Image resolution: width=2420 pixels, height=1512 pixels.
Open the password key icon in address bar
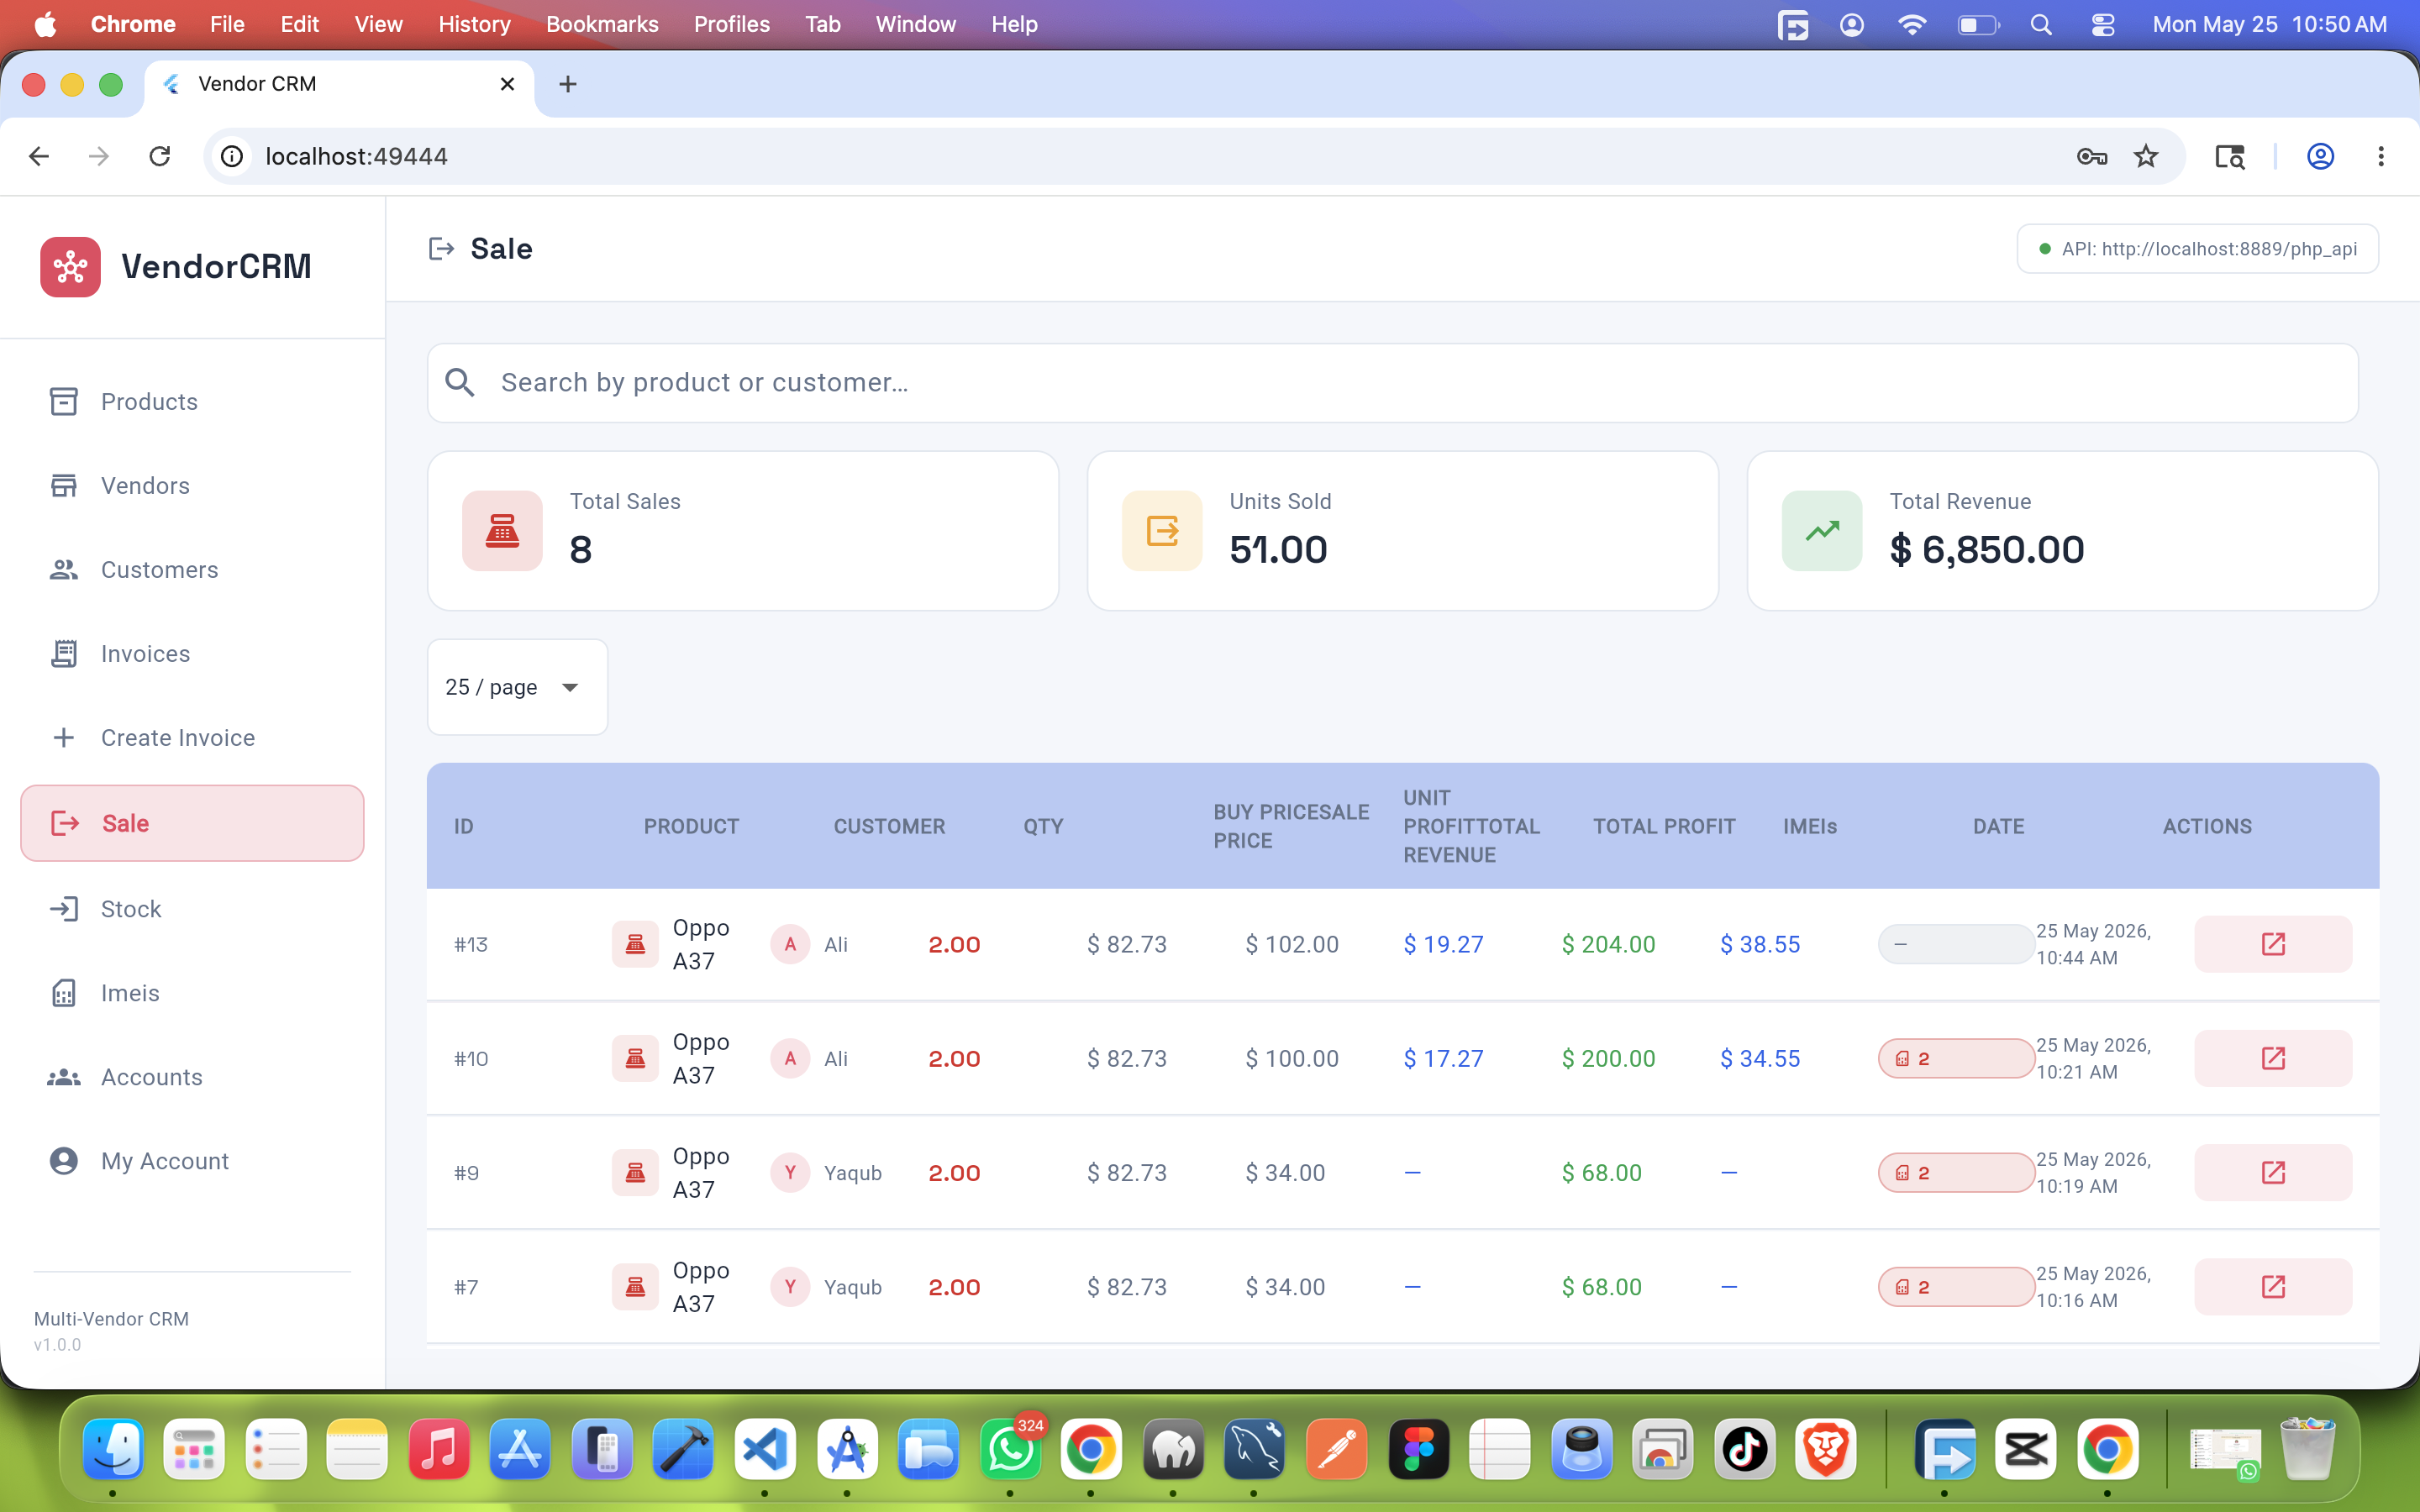2092,156
